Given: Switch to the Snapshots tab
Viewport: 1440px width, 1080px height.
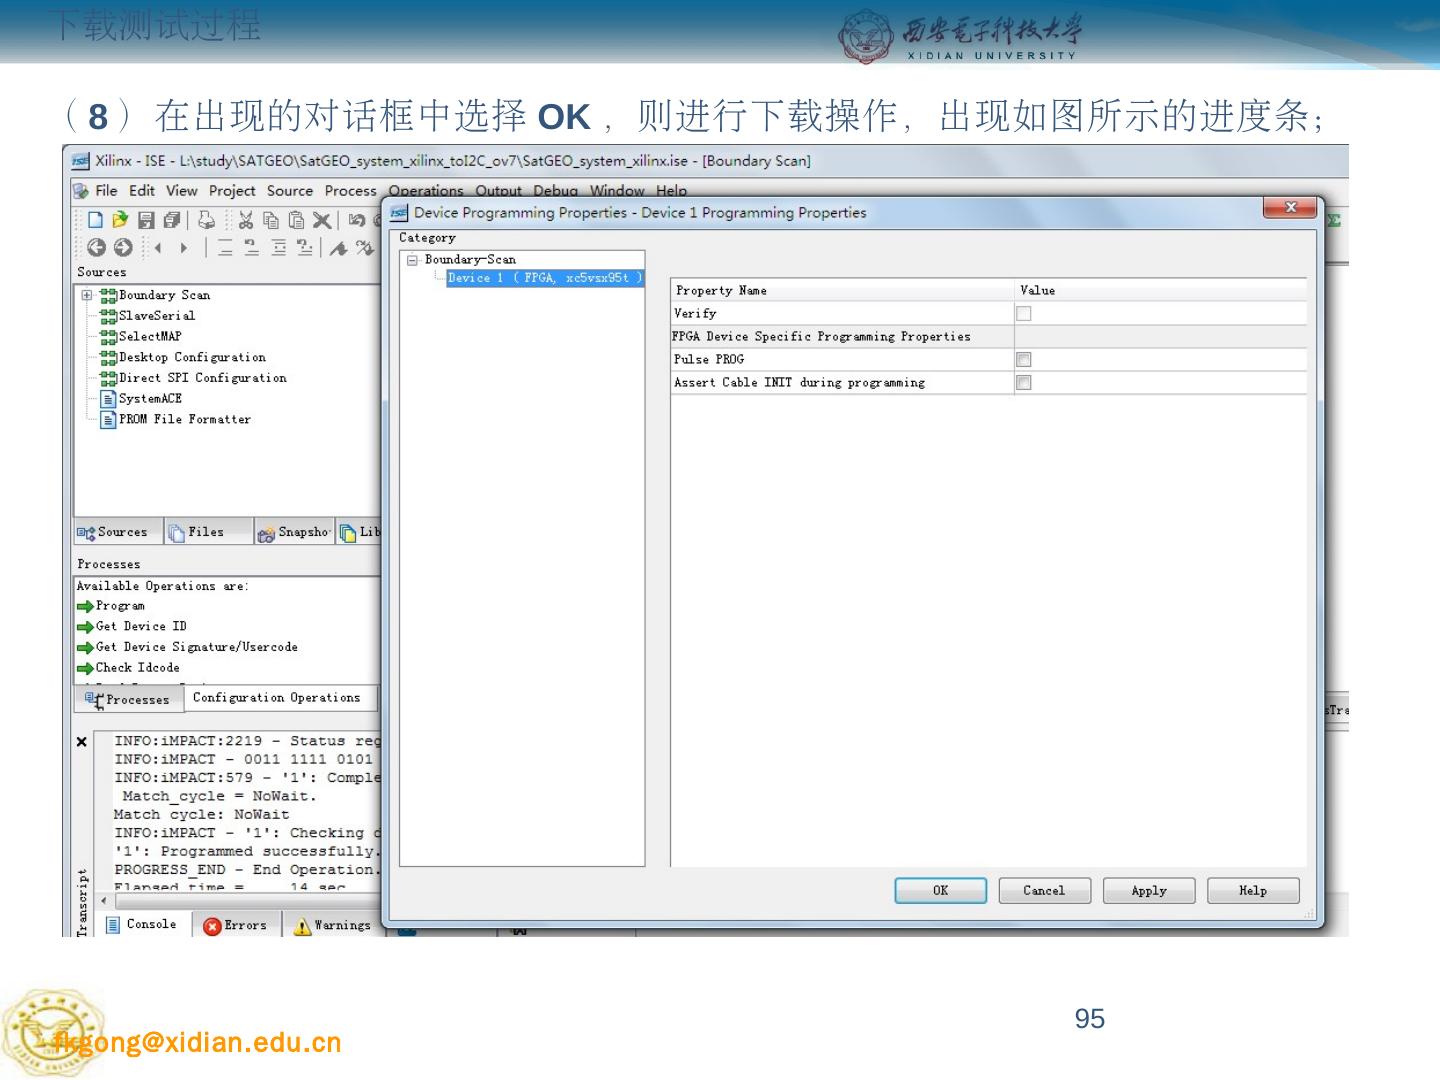Looking at the screenshot, I should (294, 533).
